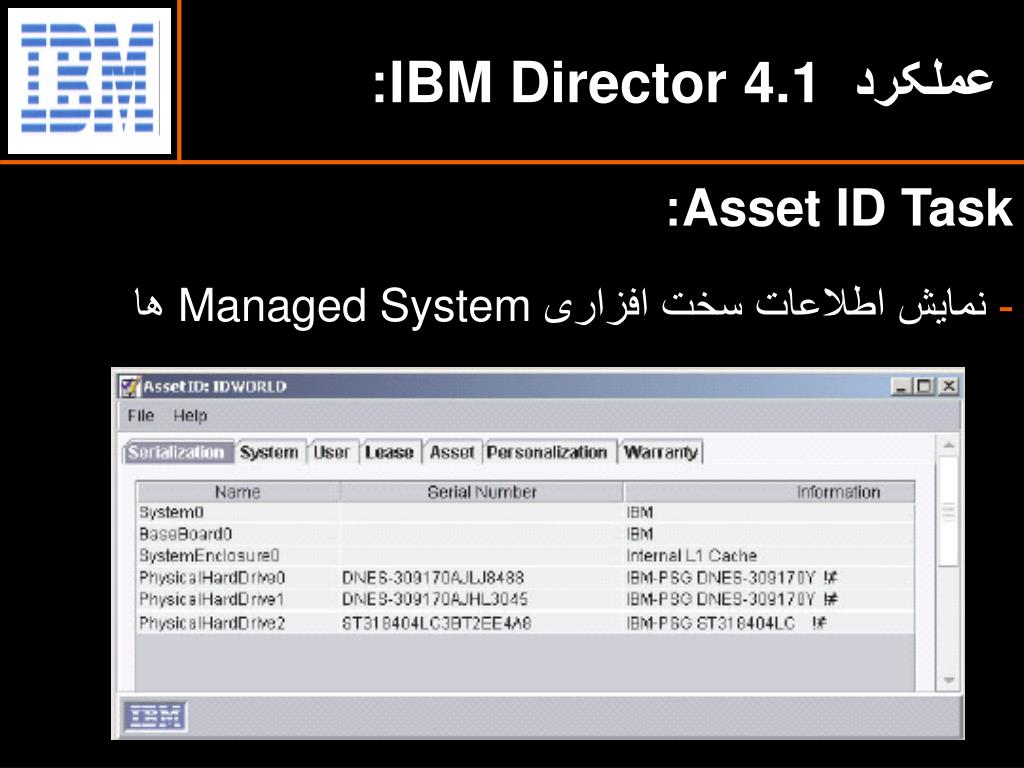Open the File menu
Image resolution: width=1024 pixels, height=768 pixels.
[140, 415]
